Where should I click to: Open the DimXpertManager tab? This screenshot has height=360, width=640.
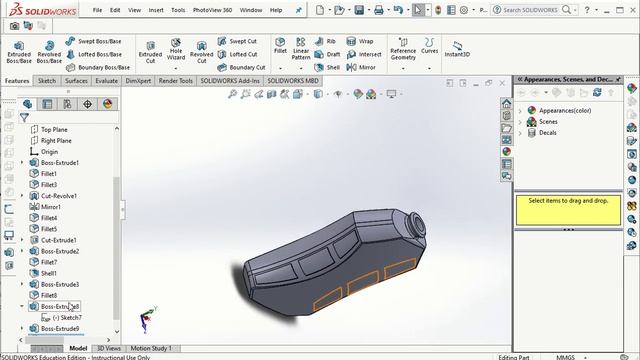click(87, 104)
